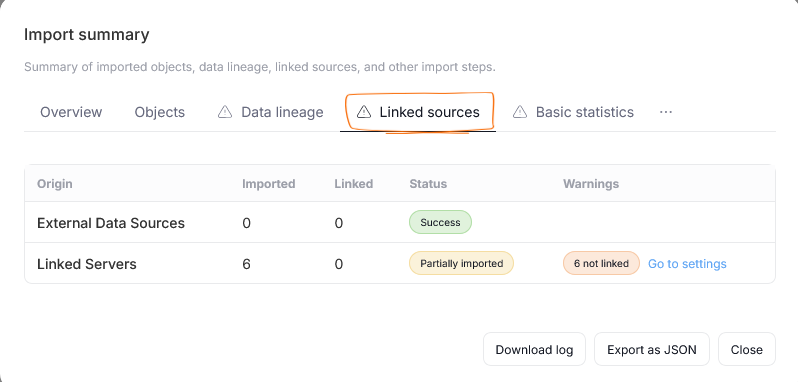Click the Linked value 0 for Linked Servers
This screenshot has width=798, height=382.
click(x=339, y=264)
